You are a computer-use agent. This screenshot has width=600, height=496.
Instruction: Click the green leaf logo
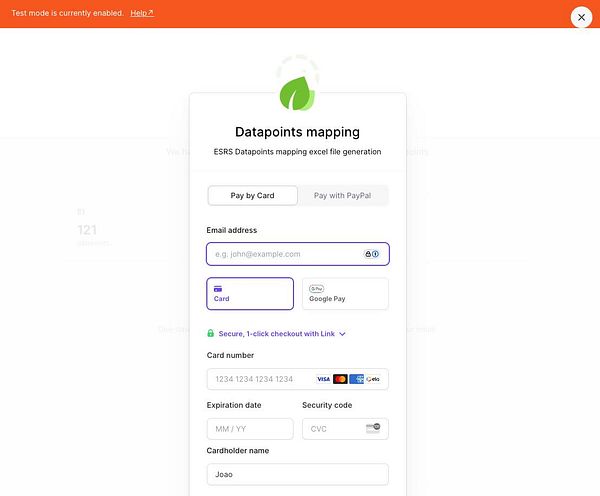(x=297, y=93)
